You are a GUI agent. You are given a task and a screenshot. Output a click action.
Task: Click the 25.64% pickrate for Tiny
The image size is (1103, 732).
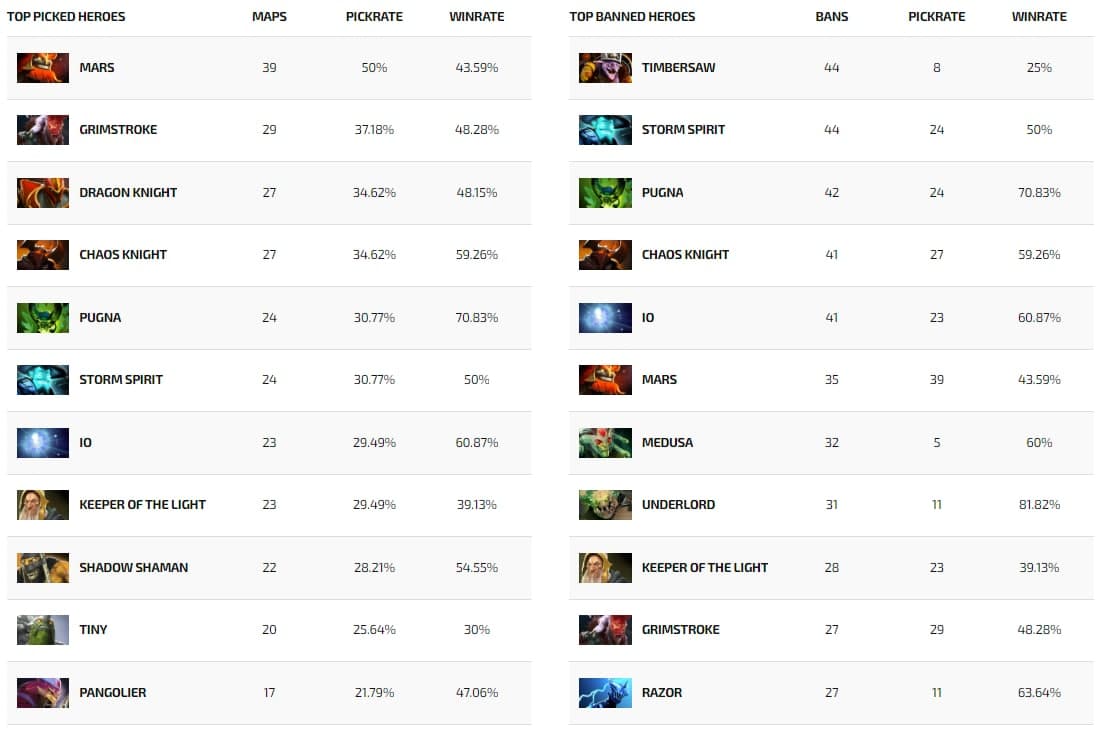pos(374,629)
